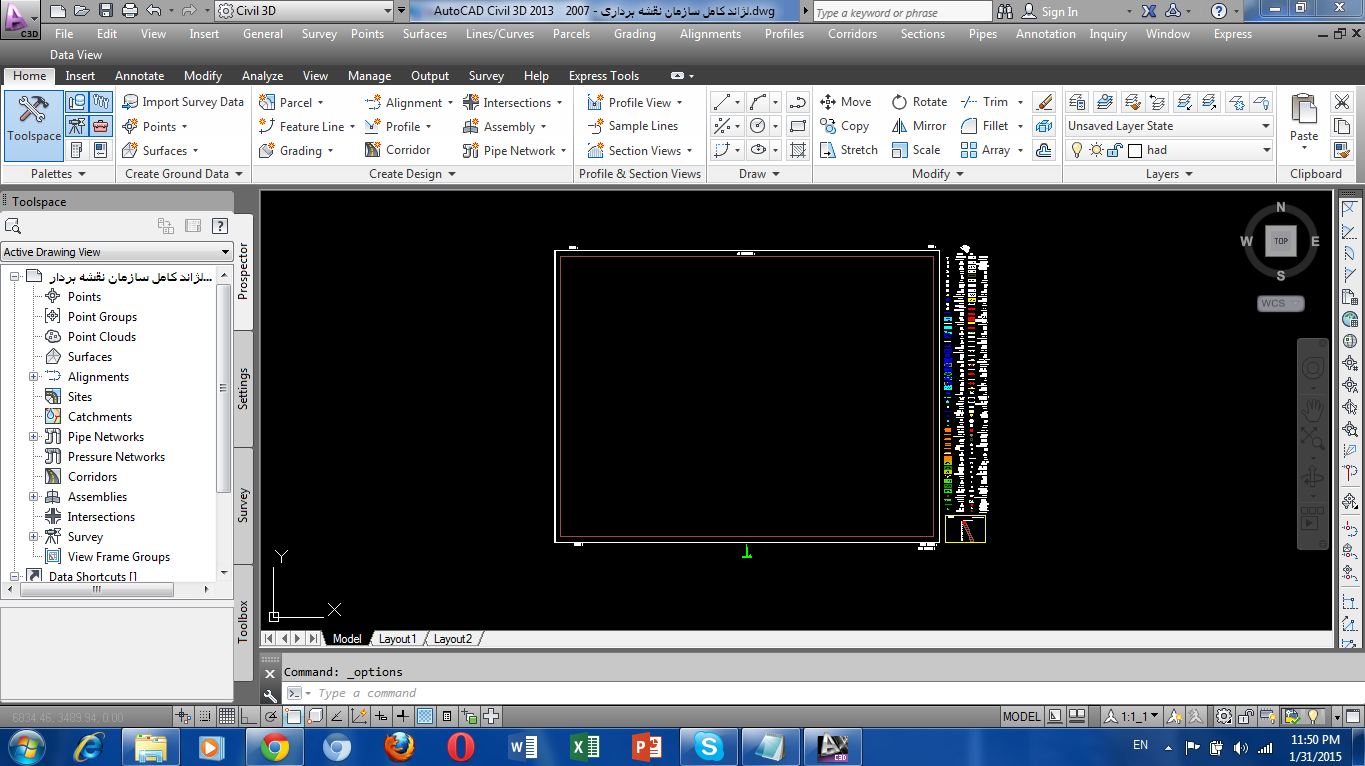This screenshot has height=766, width=1365.
Task: Switch to the Layout1 tab
Action: pyautogui.click(x=397, y=639)
